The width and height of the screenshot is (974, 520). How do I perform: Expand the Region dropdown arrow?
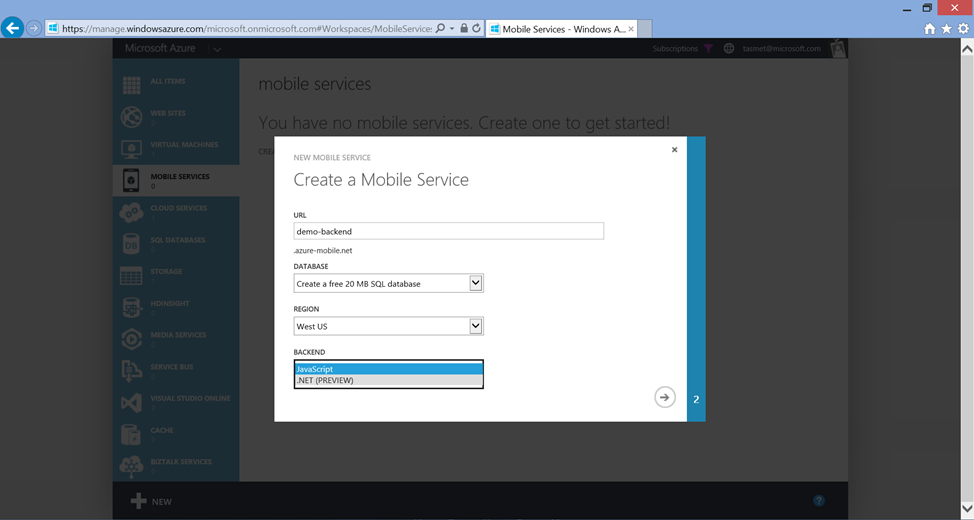[475, 326]
